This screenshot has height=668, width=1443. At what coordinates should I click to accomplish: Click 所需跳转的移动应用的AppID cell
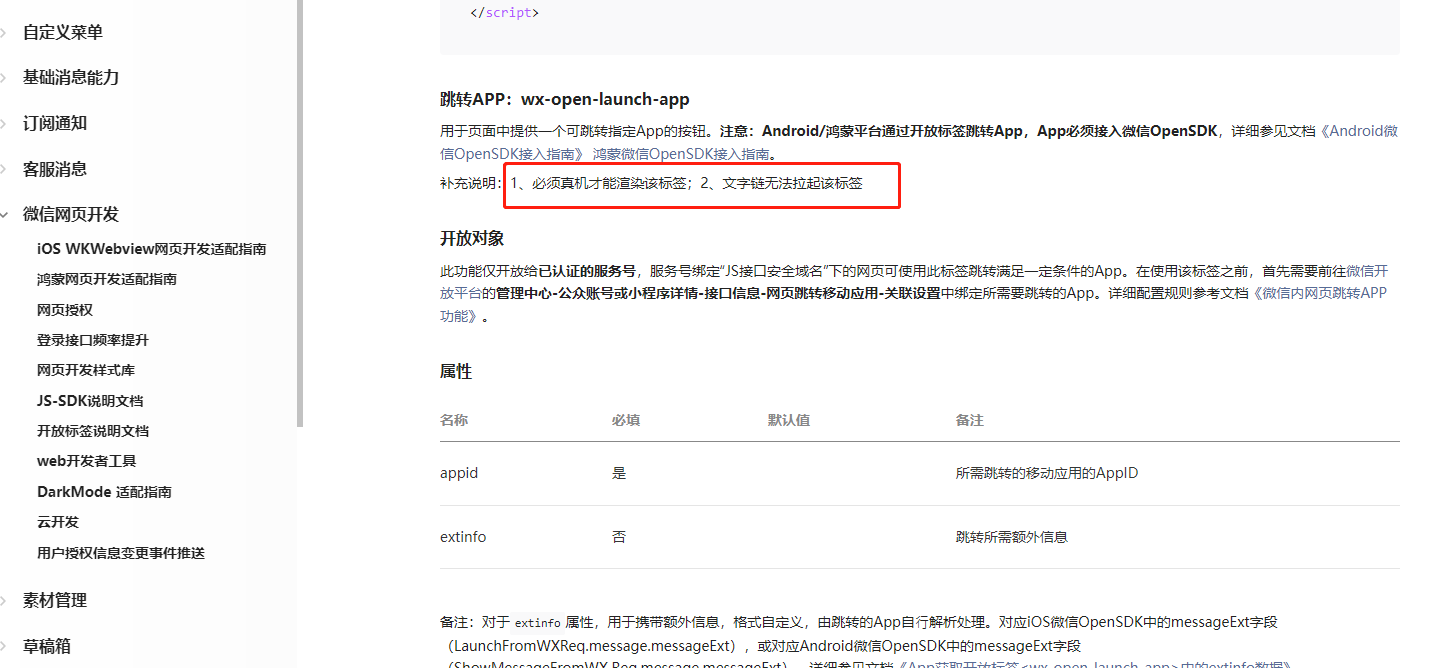pos(1047,473)
